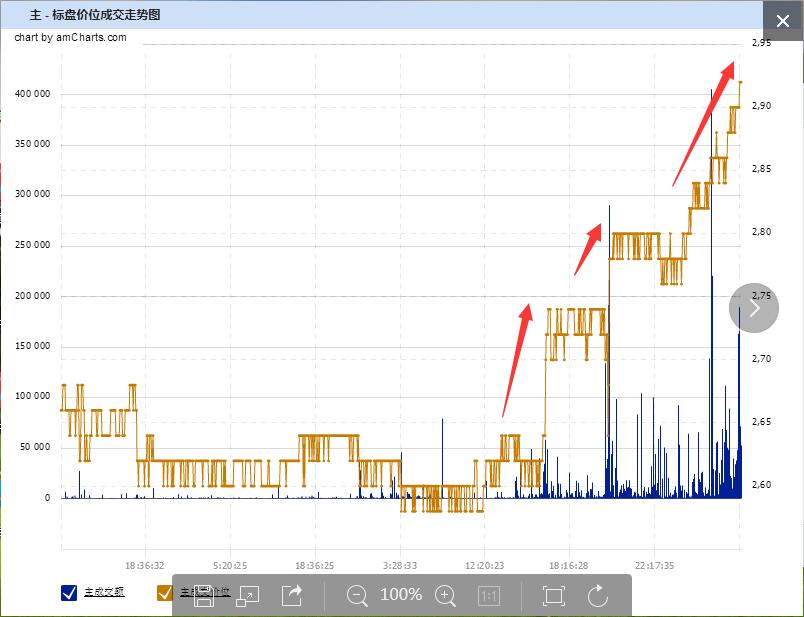Click the share arrow icon

pyautogui.click(x=292, y=595)
